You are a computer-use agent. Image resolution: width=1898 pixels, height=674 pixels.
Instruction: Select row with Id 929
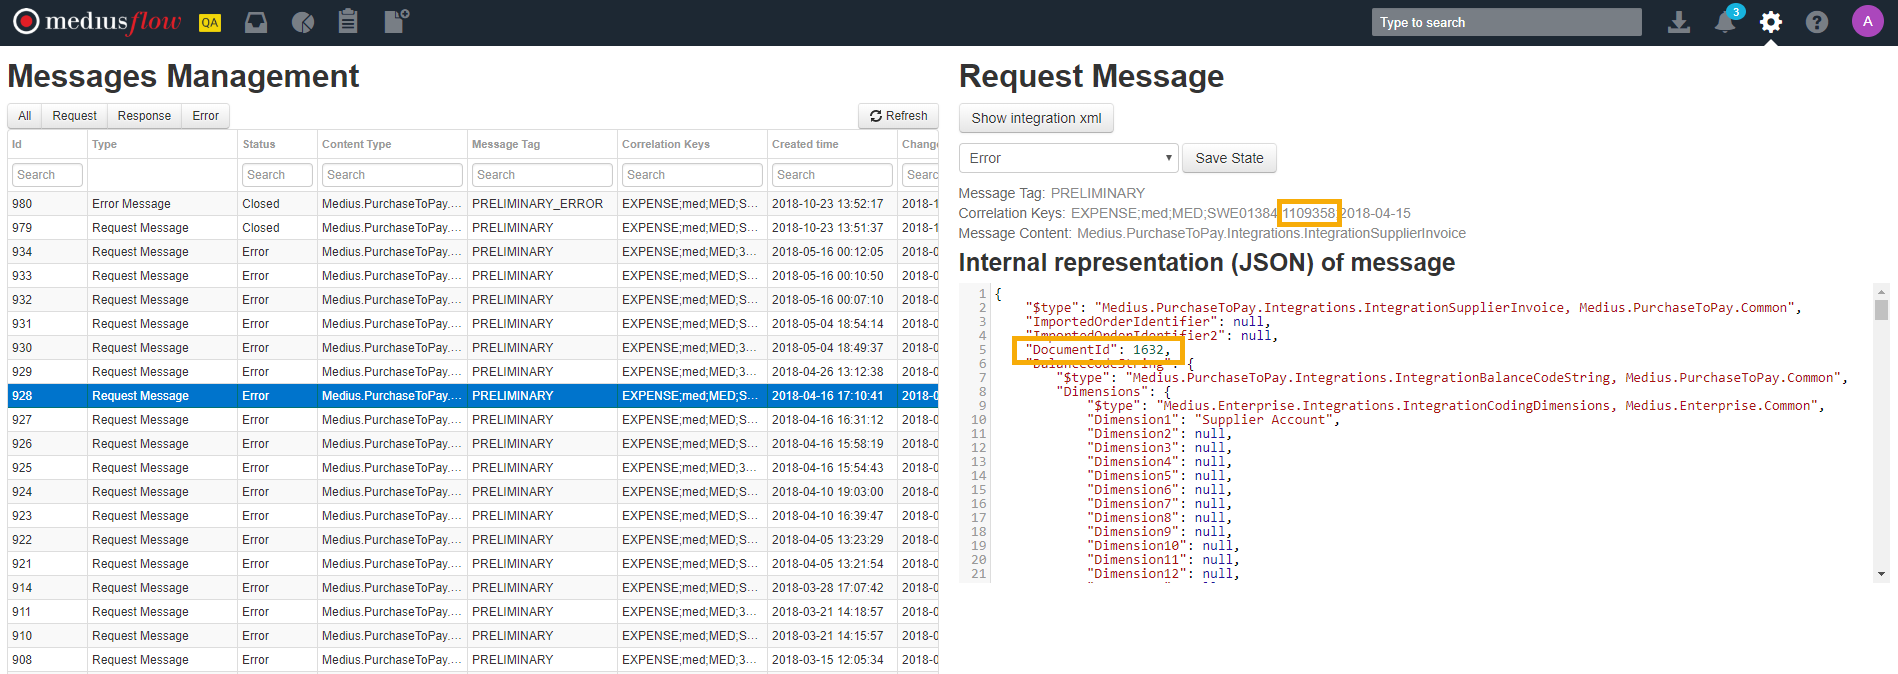point(473,372)
